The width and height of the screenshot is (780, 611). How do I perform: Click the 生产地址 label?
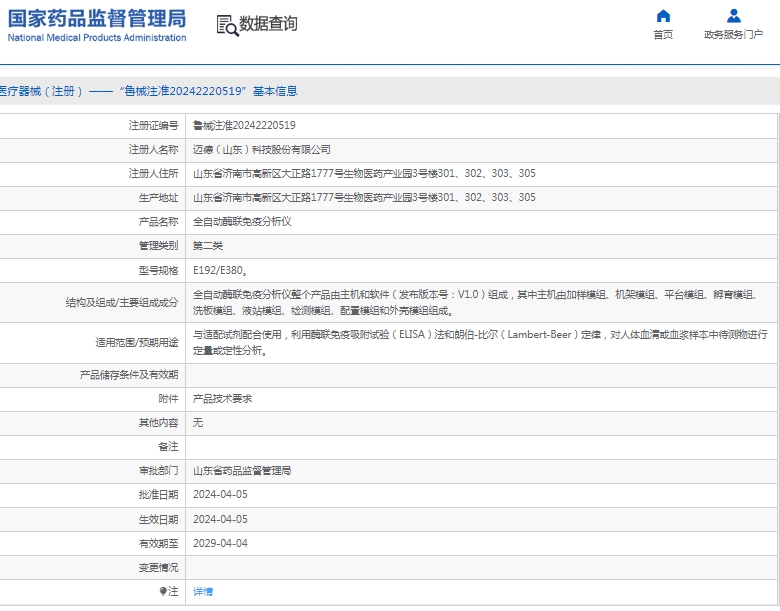point(159,197)
